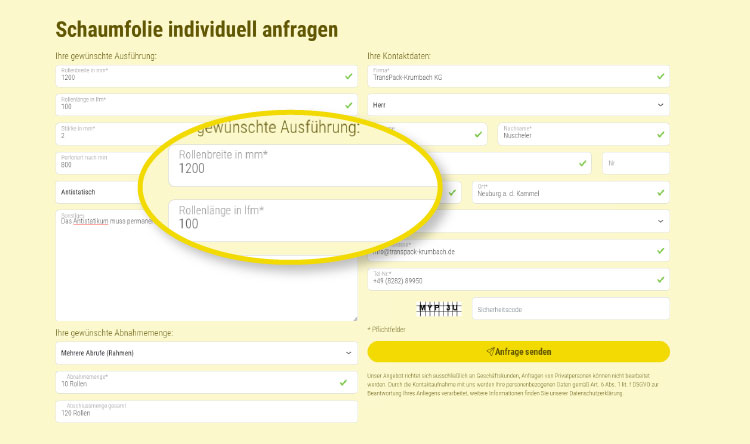750x444 pixels.
Task: Focus the Sicherheitscode input field
Action: [x=569, y=309]
